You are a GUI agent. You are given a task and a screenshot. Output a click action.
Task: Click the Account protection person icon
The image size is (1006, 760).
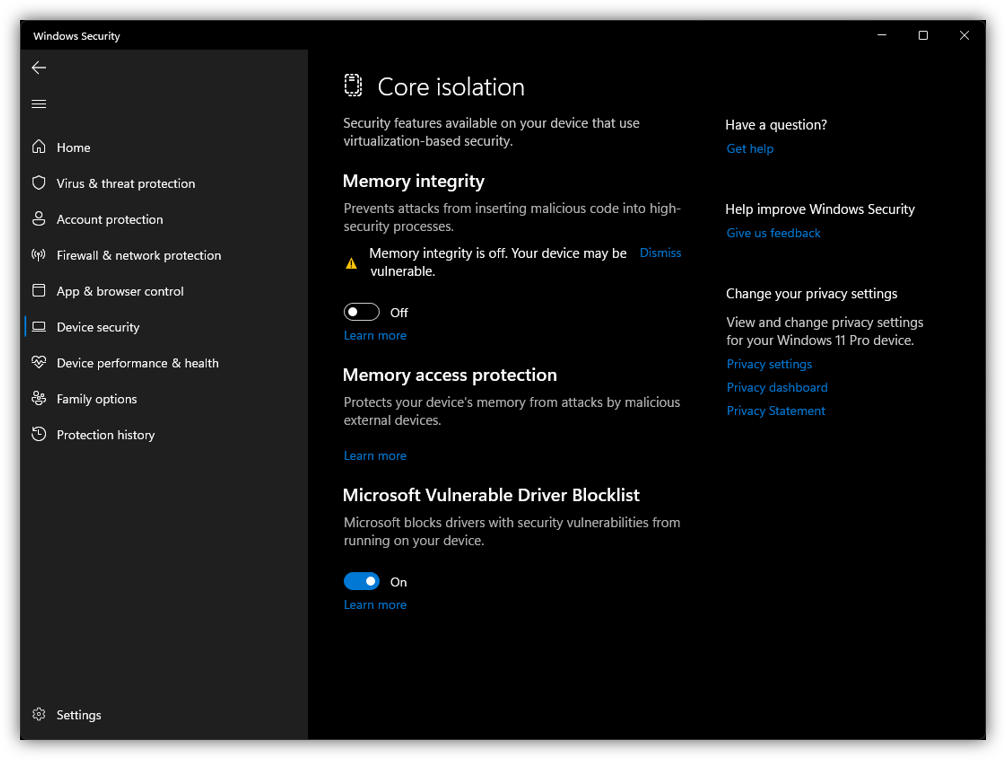[38, 219]
